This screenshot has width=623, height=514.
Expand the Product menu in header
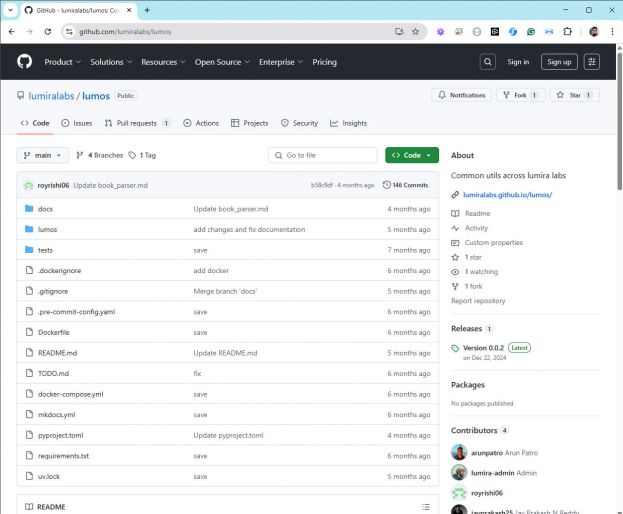tap(62, 62)
